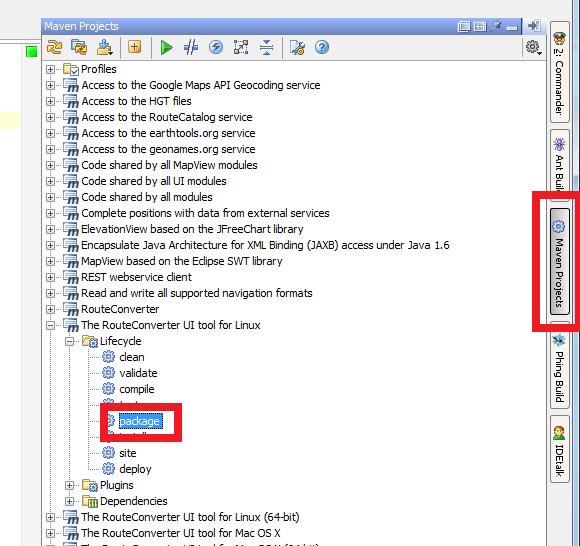Screen dimensions: 580x546
Task: Expand the Dependencies folder
Action: click(x=69, y=501)
